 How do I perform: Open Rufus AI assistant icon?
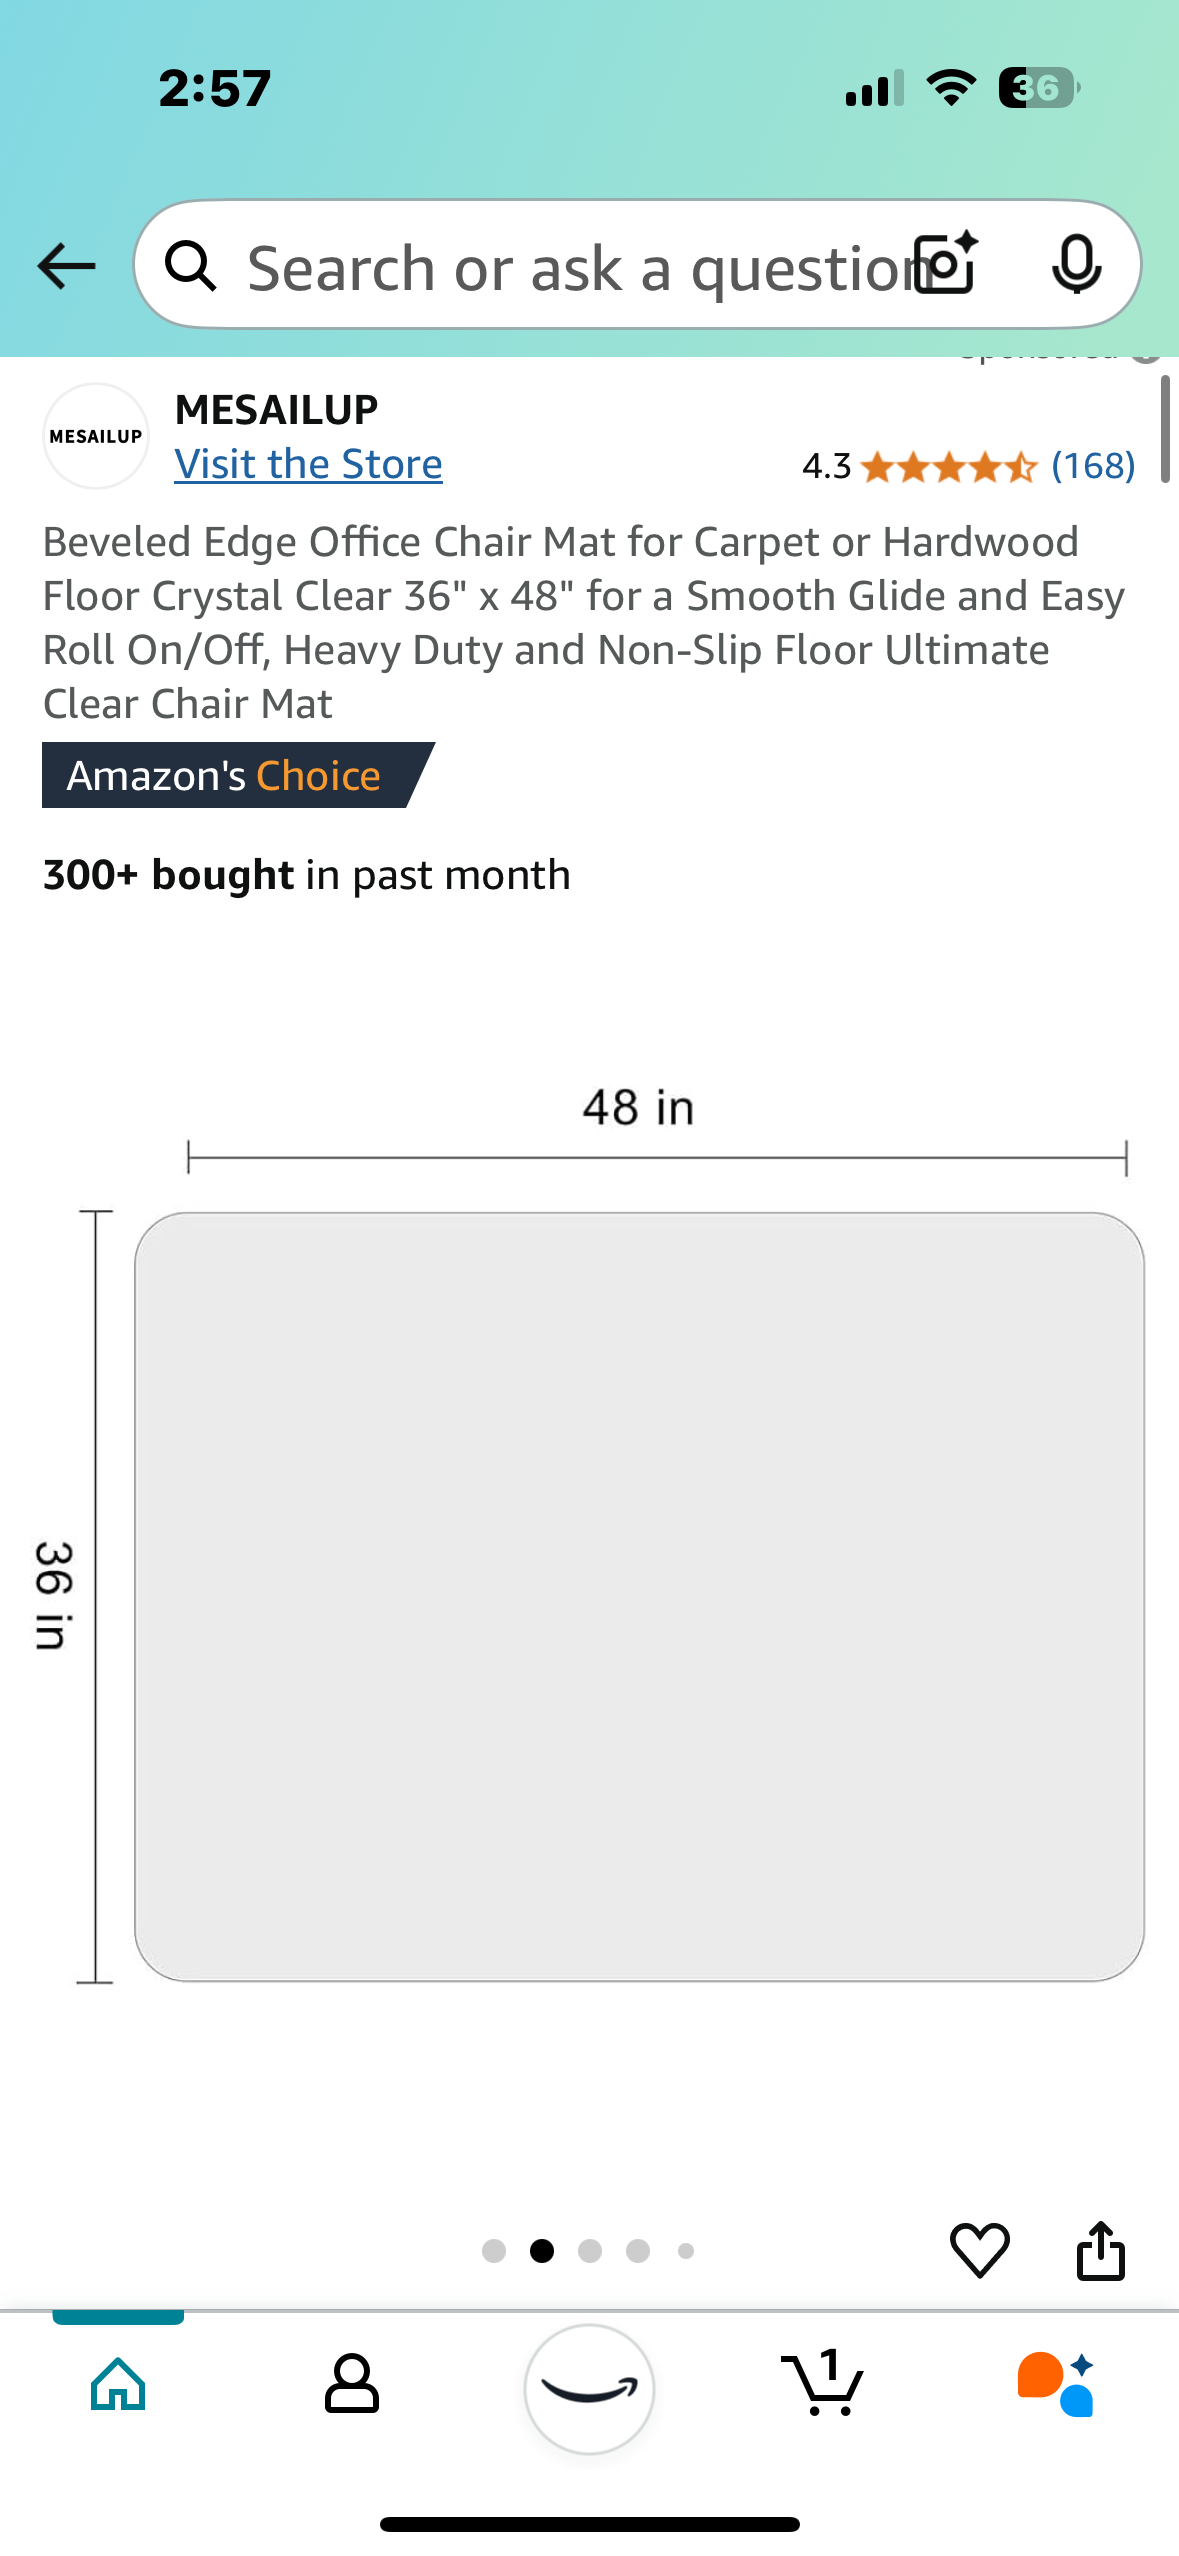pyautogui.click(x=1056, y=2384)
